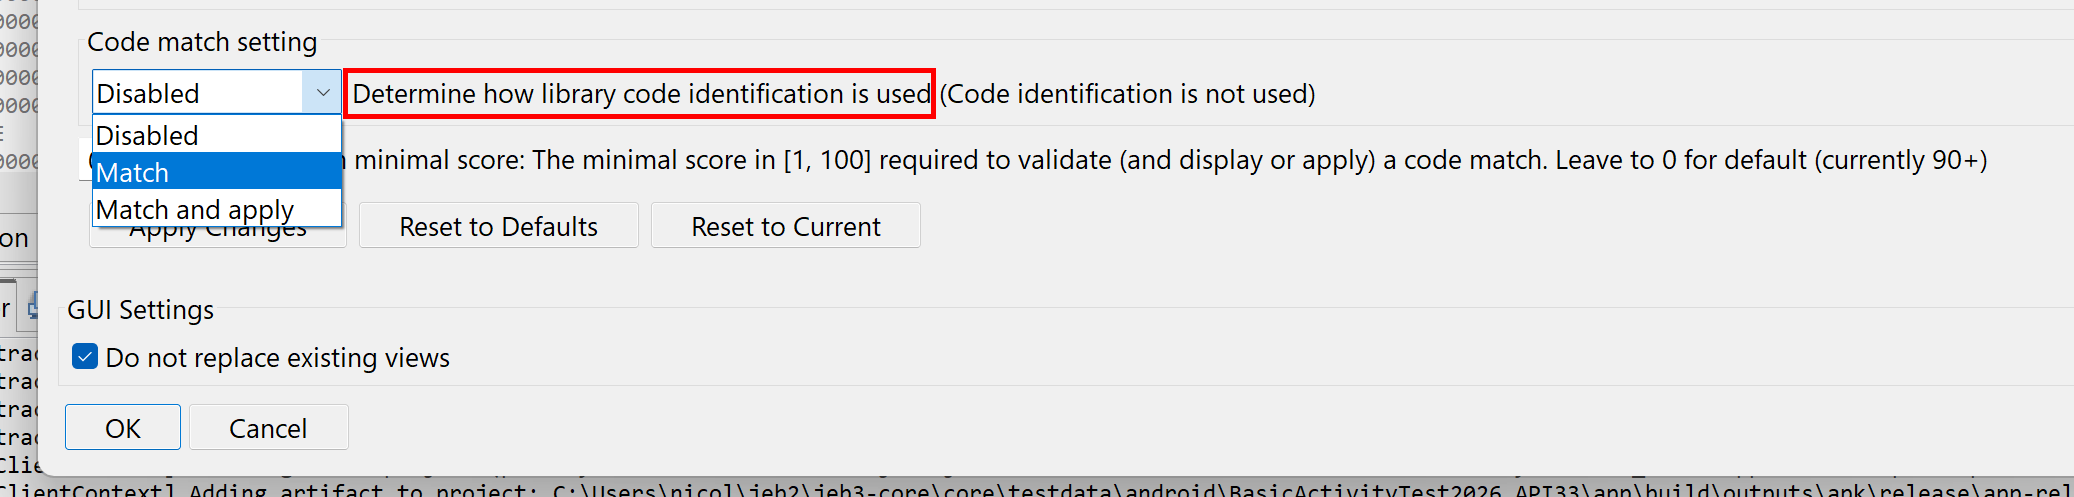Confirm the dialog with OK
The image size is (2074, 497).
click(x=122, y=428)
